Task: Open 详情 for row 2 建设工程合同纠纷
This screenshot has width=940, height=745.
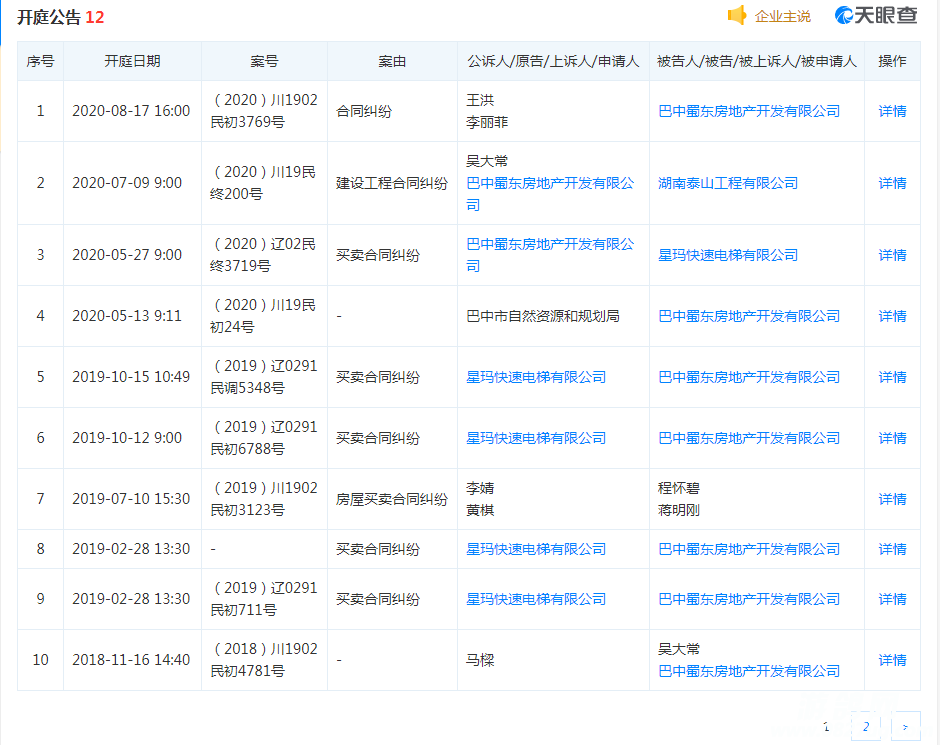Action: point(892,183)
